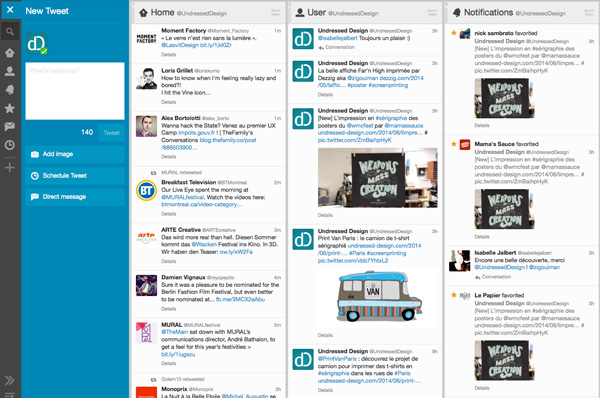600x398 pixels.
Task: Expand Details of Breakfast Television tweet
Action: point(169,214)
